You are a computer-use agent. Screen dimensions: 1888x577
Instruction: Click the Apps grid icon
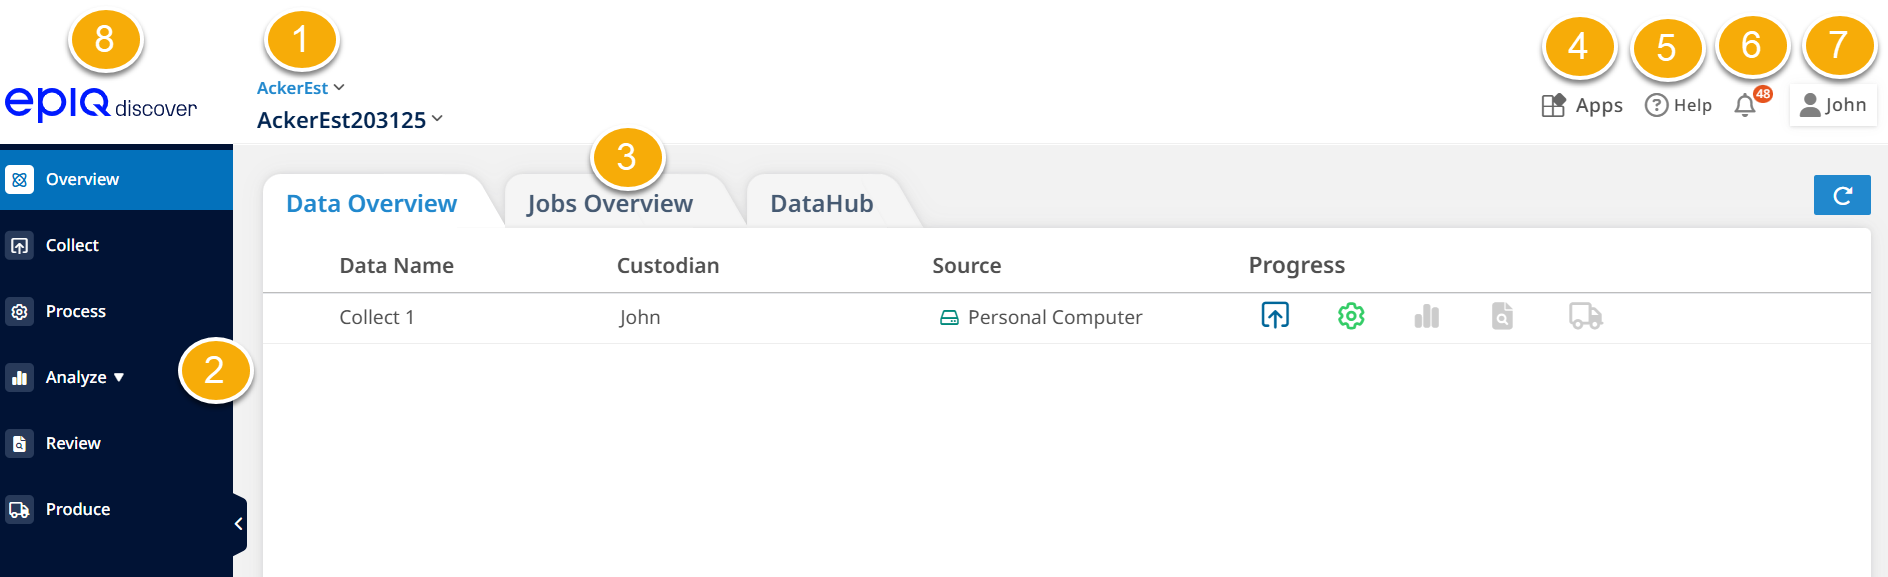[x=1553, y=105]
